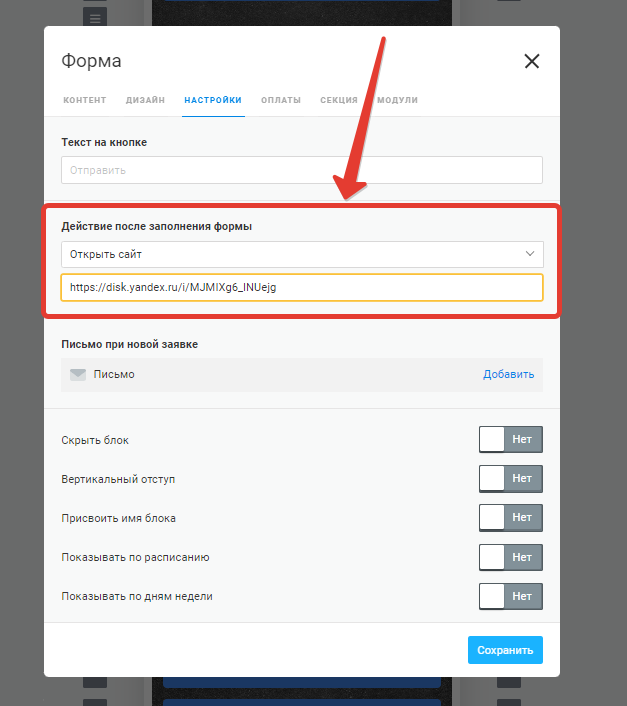Select the Оплаты tab
The height and width of the screenshot is (706, 627).
pos(281,100)
